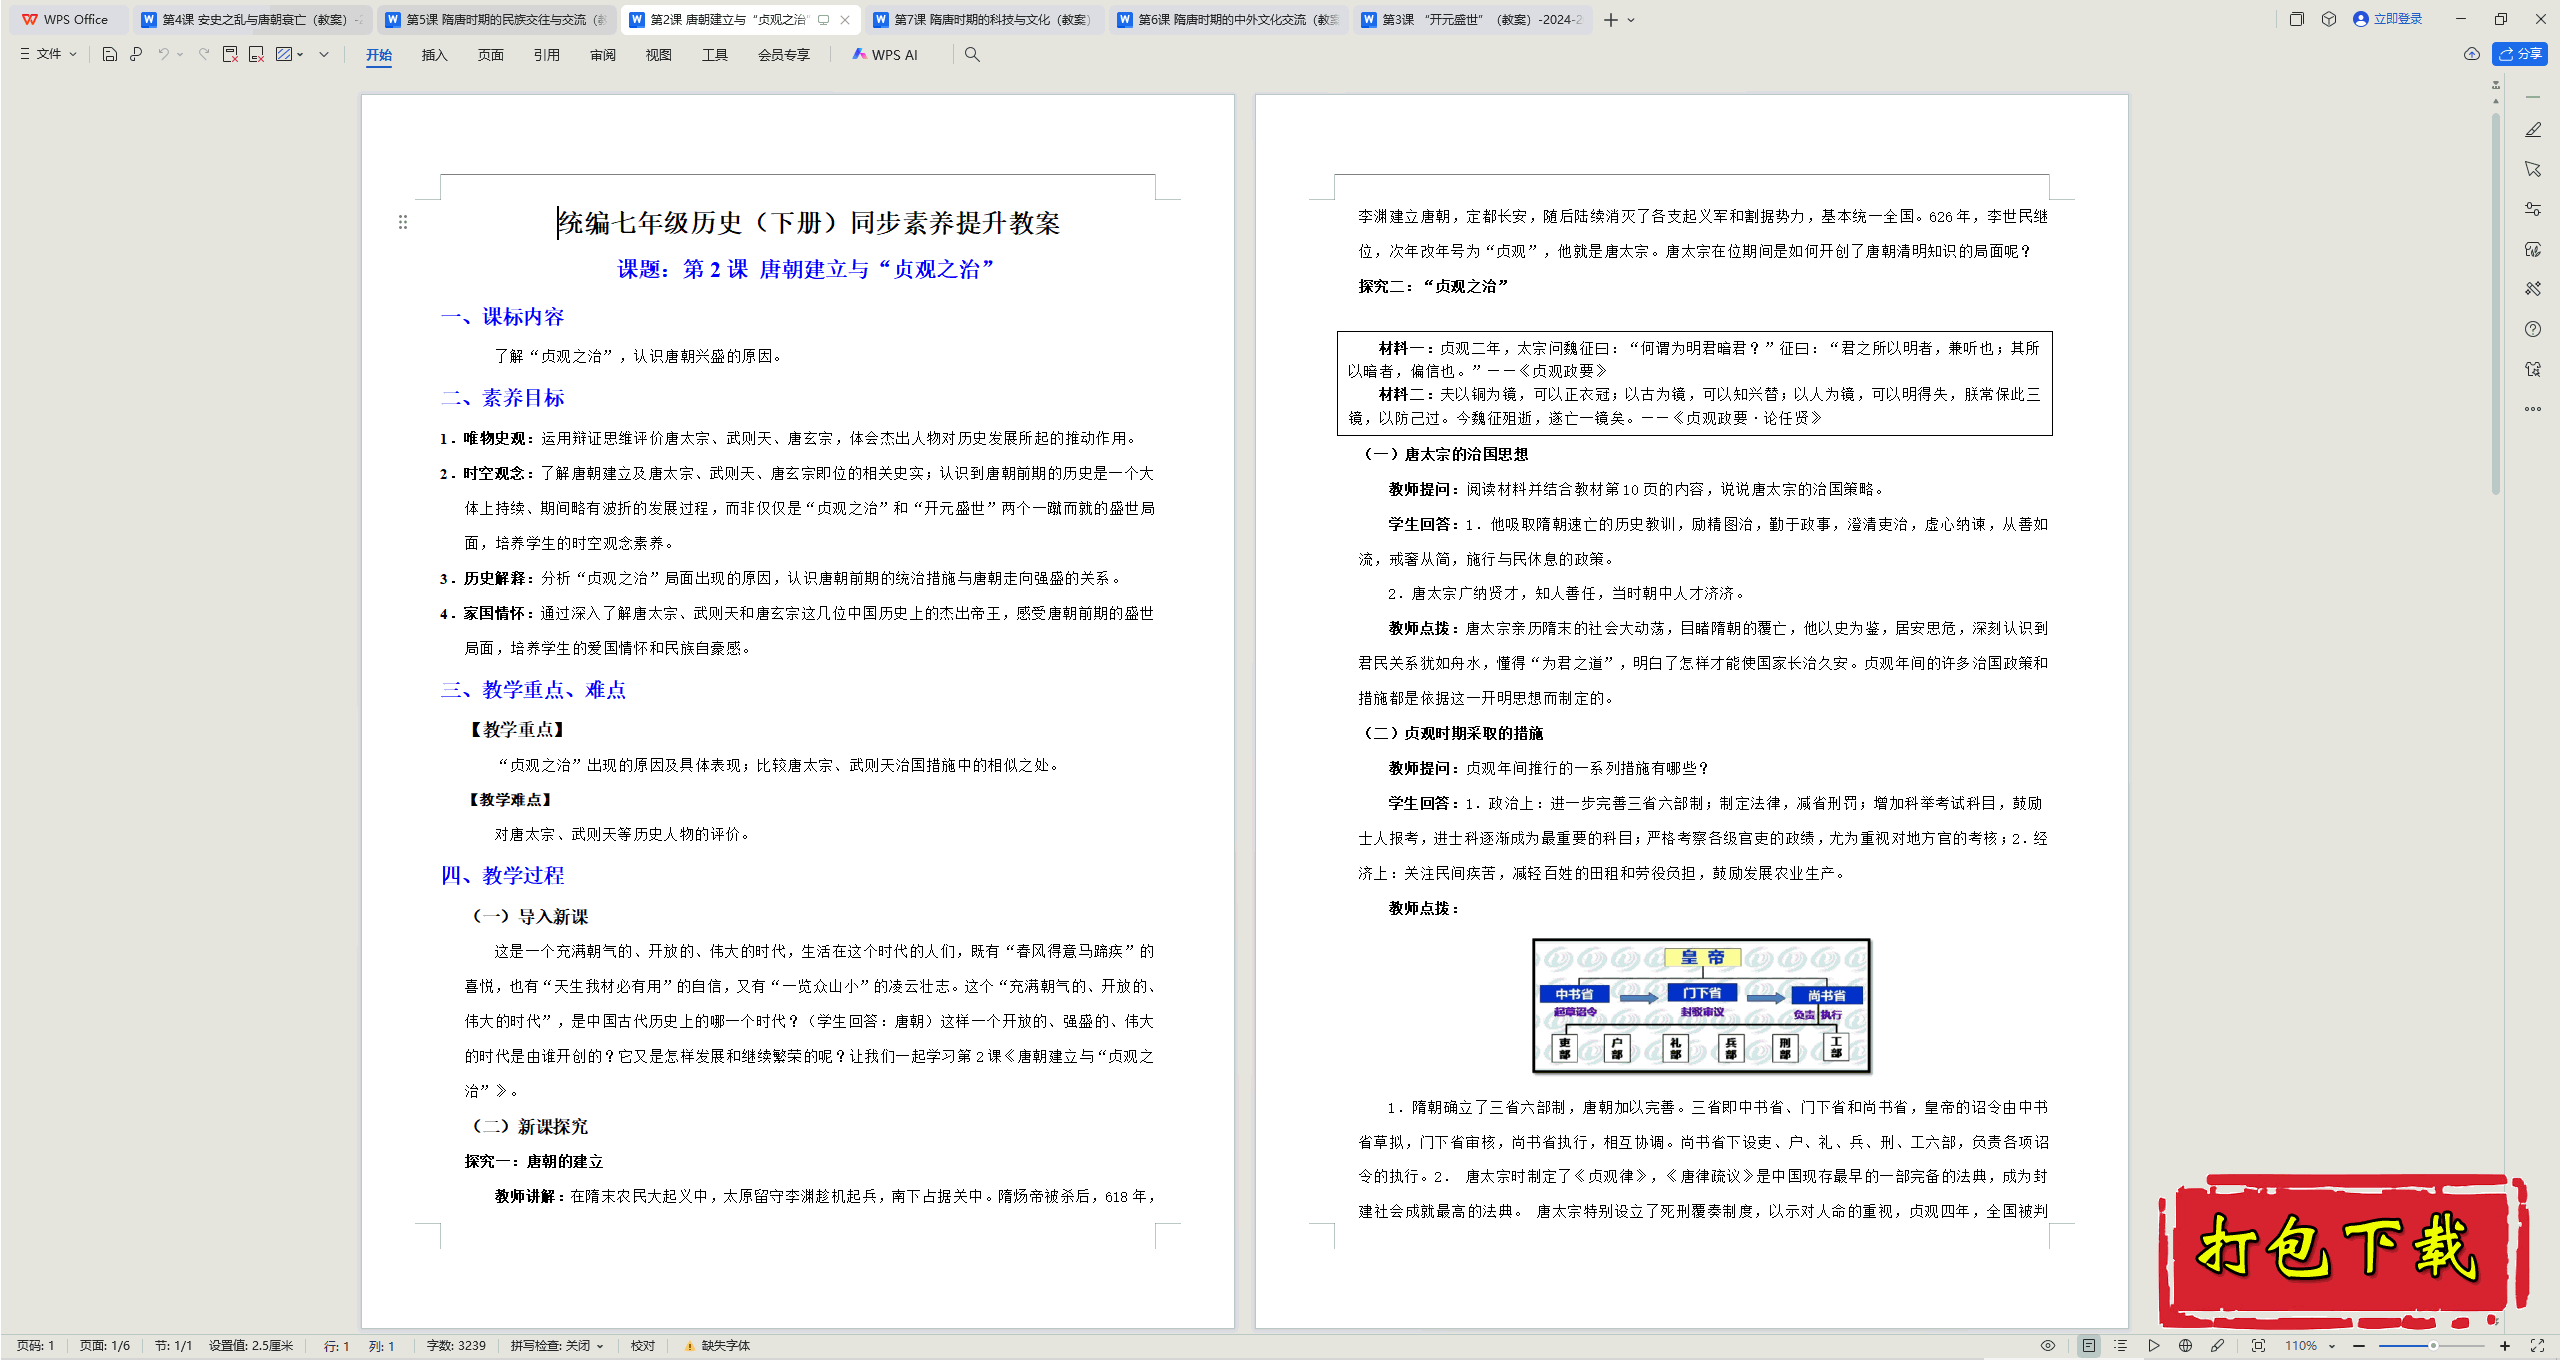Image resolution: width=2560 pixels, height=1360 pixels.
Task: Switch to 第6课 隋唐时期的中外文化交流 tab
Action: [1227, 19]
